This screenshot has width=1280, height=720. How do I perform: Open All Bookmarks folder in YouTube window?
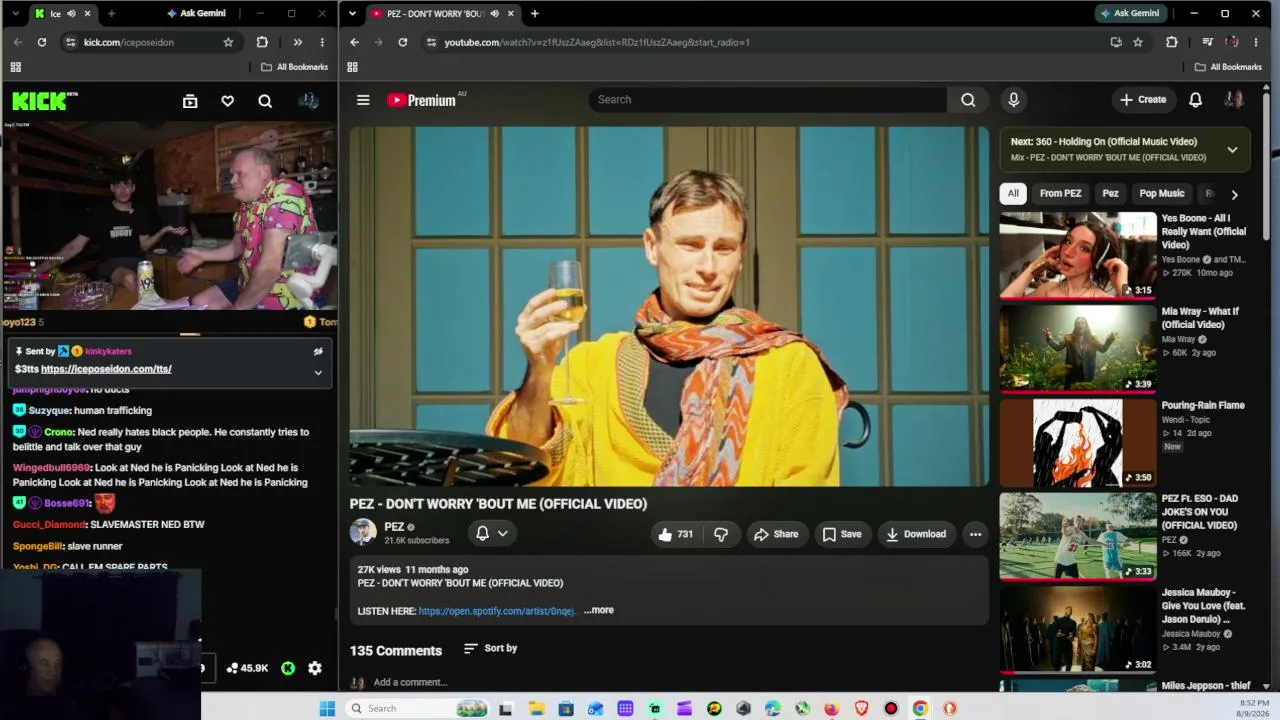pyautogui.click(x=1228, y=67)
